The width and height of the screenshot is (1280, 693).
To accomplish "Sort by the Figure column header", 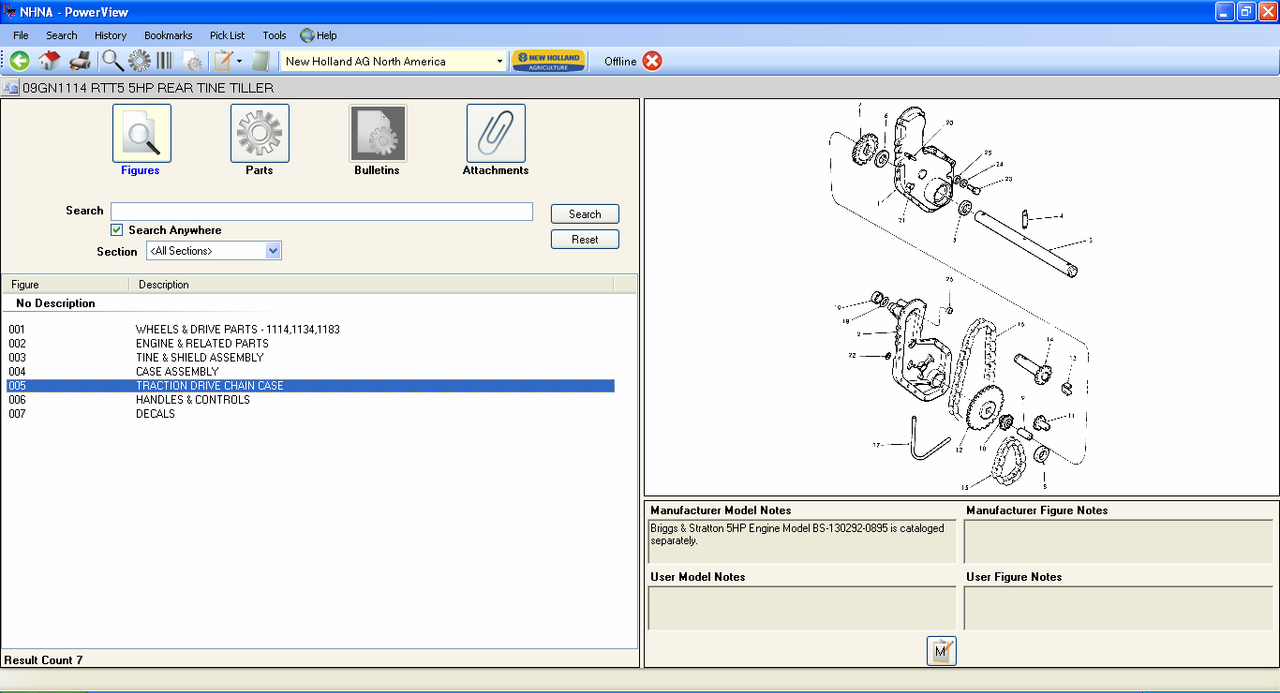I will pos(65,284).
